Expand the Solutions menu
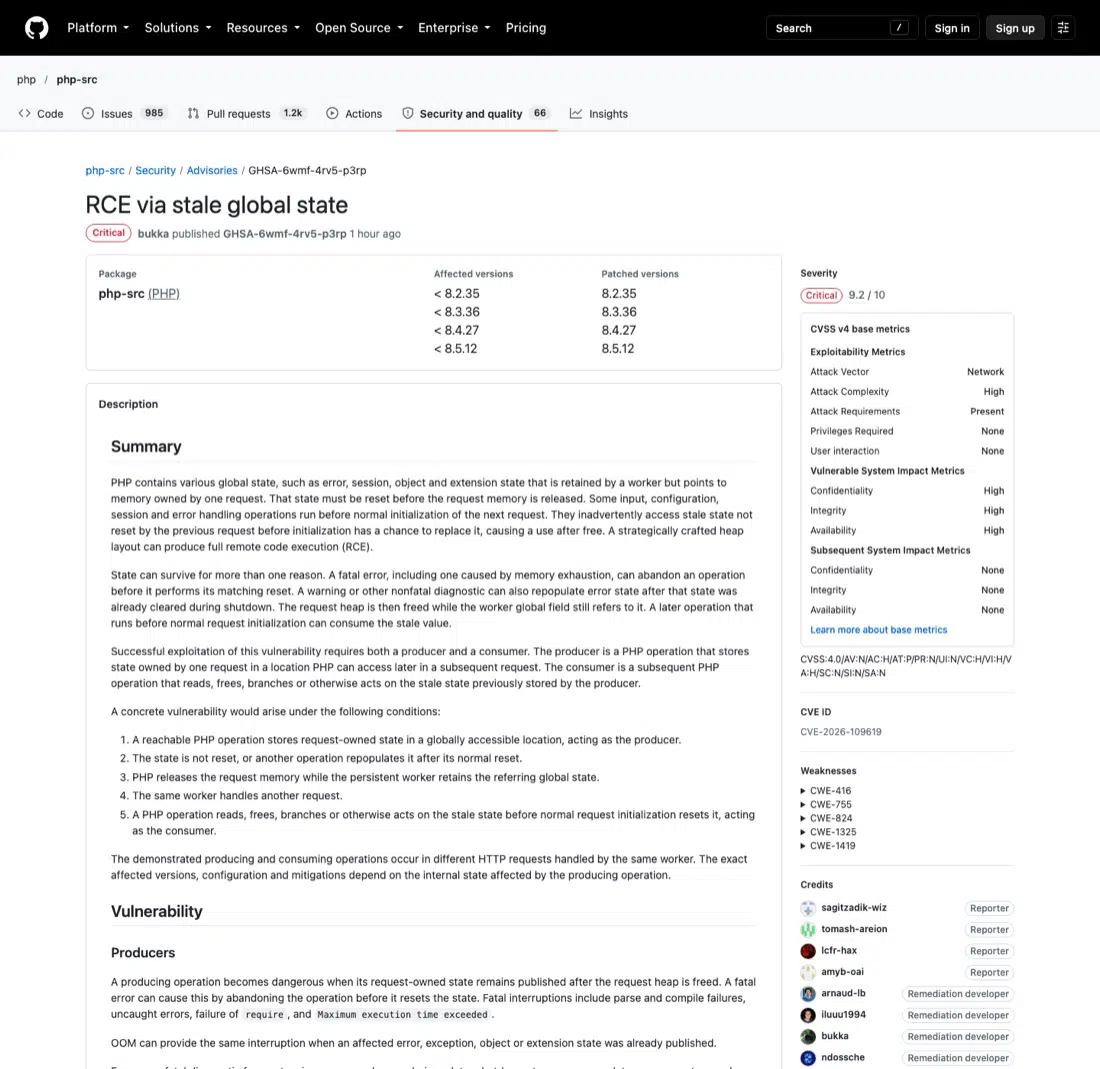This screenshot has height=1069, width=1100. tap(177, 28)
